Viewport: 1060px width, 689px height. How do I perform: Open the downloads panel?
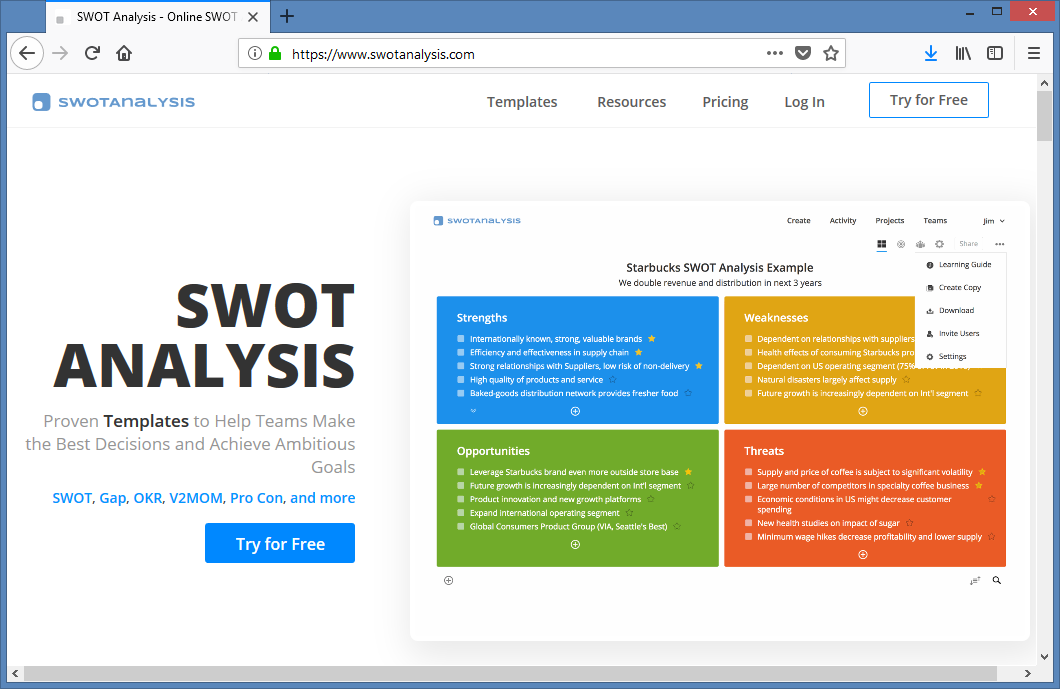pyautogui.click(x=931, y=53)
